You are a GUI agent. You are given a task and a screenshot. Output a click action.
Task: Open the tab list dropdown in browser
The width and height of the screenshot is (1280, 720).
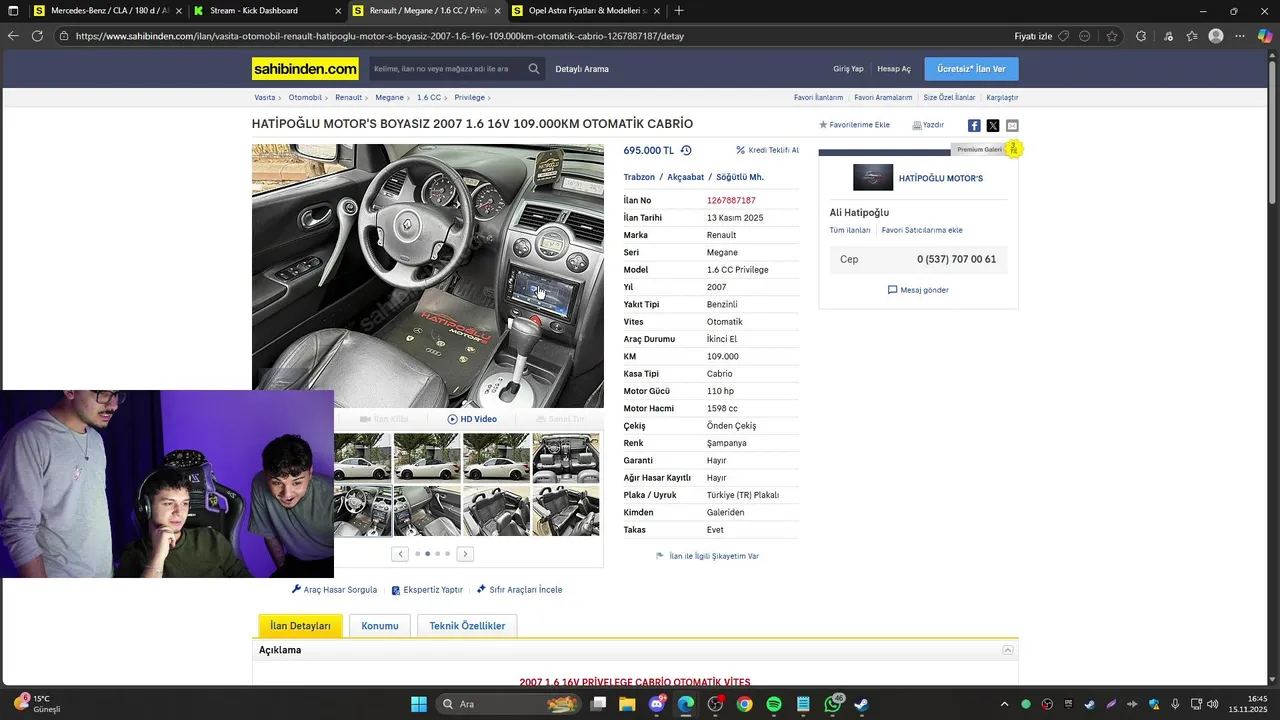point(14,11)
